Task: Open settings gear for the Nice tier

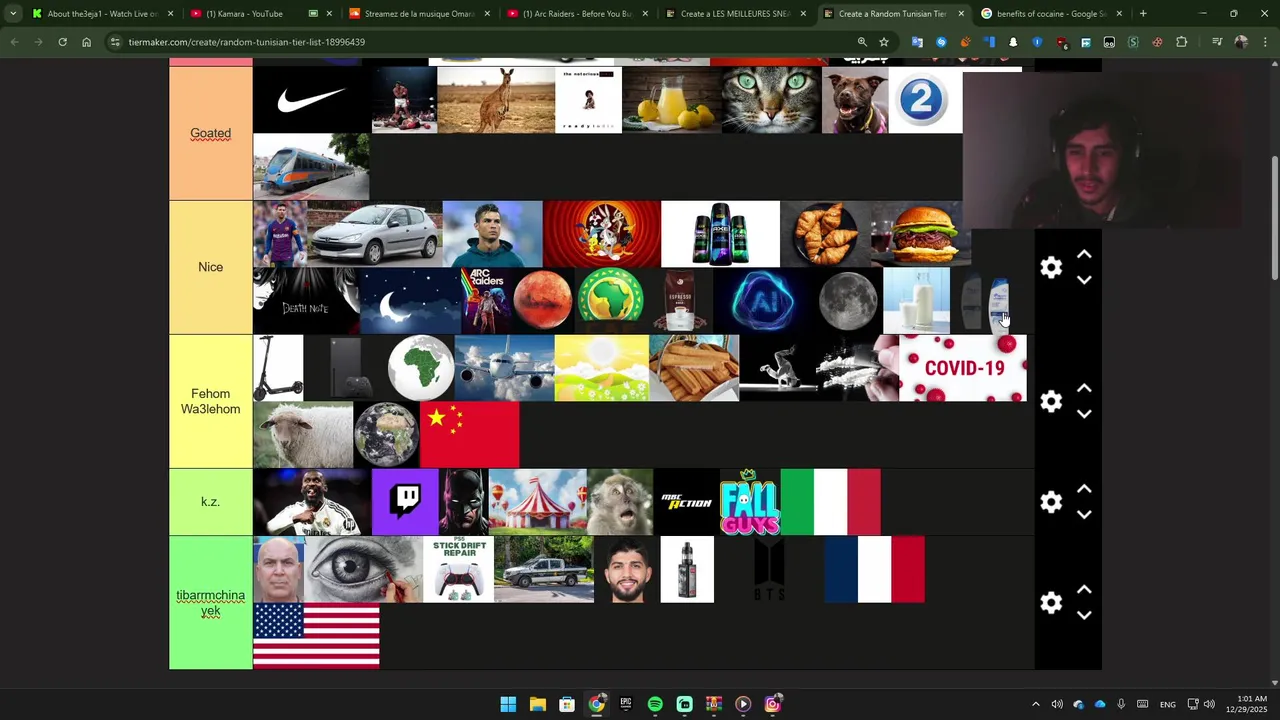Action: 1051,267
